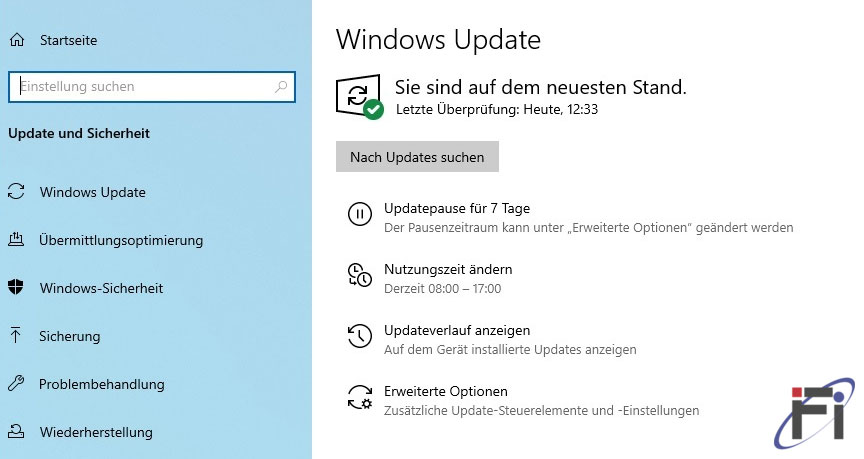Click the magnifier icon in search box
This screenshot has height=459, width=864.
coord(281,87)
